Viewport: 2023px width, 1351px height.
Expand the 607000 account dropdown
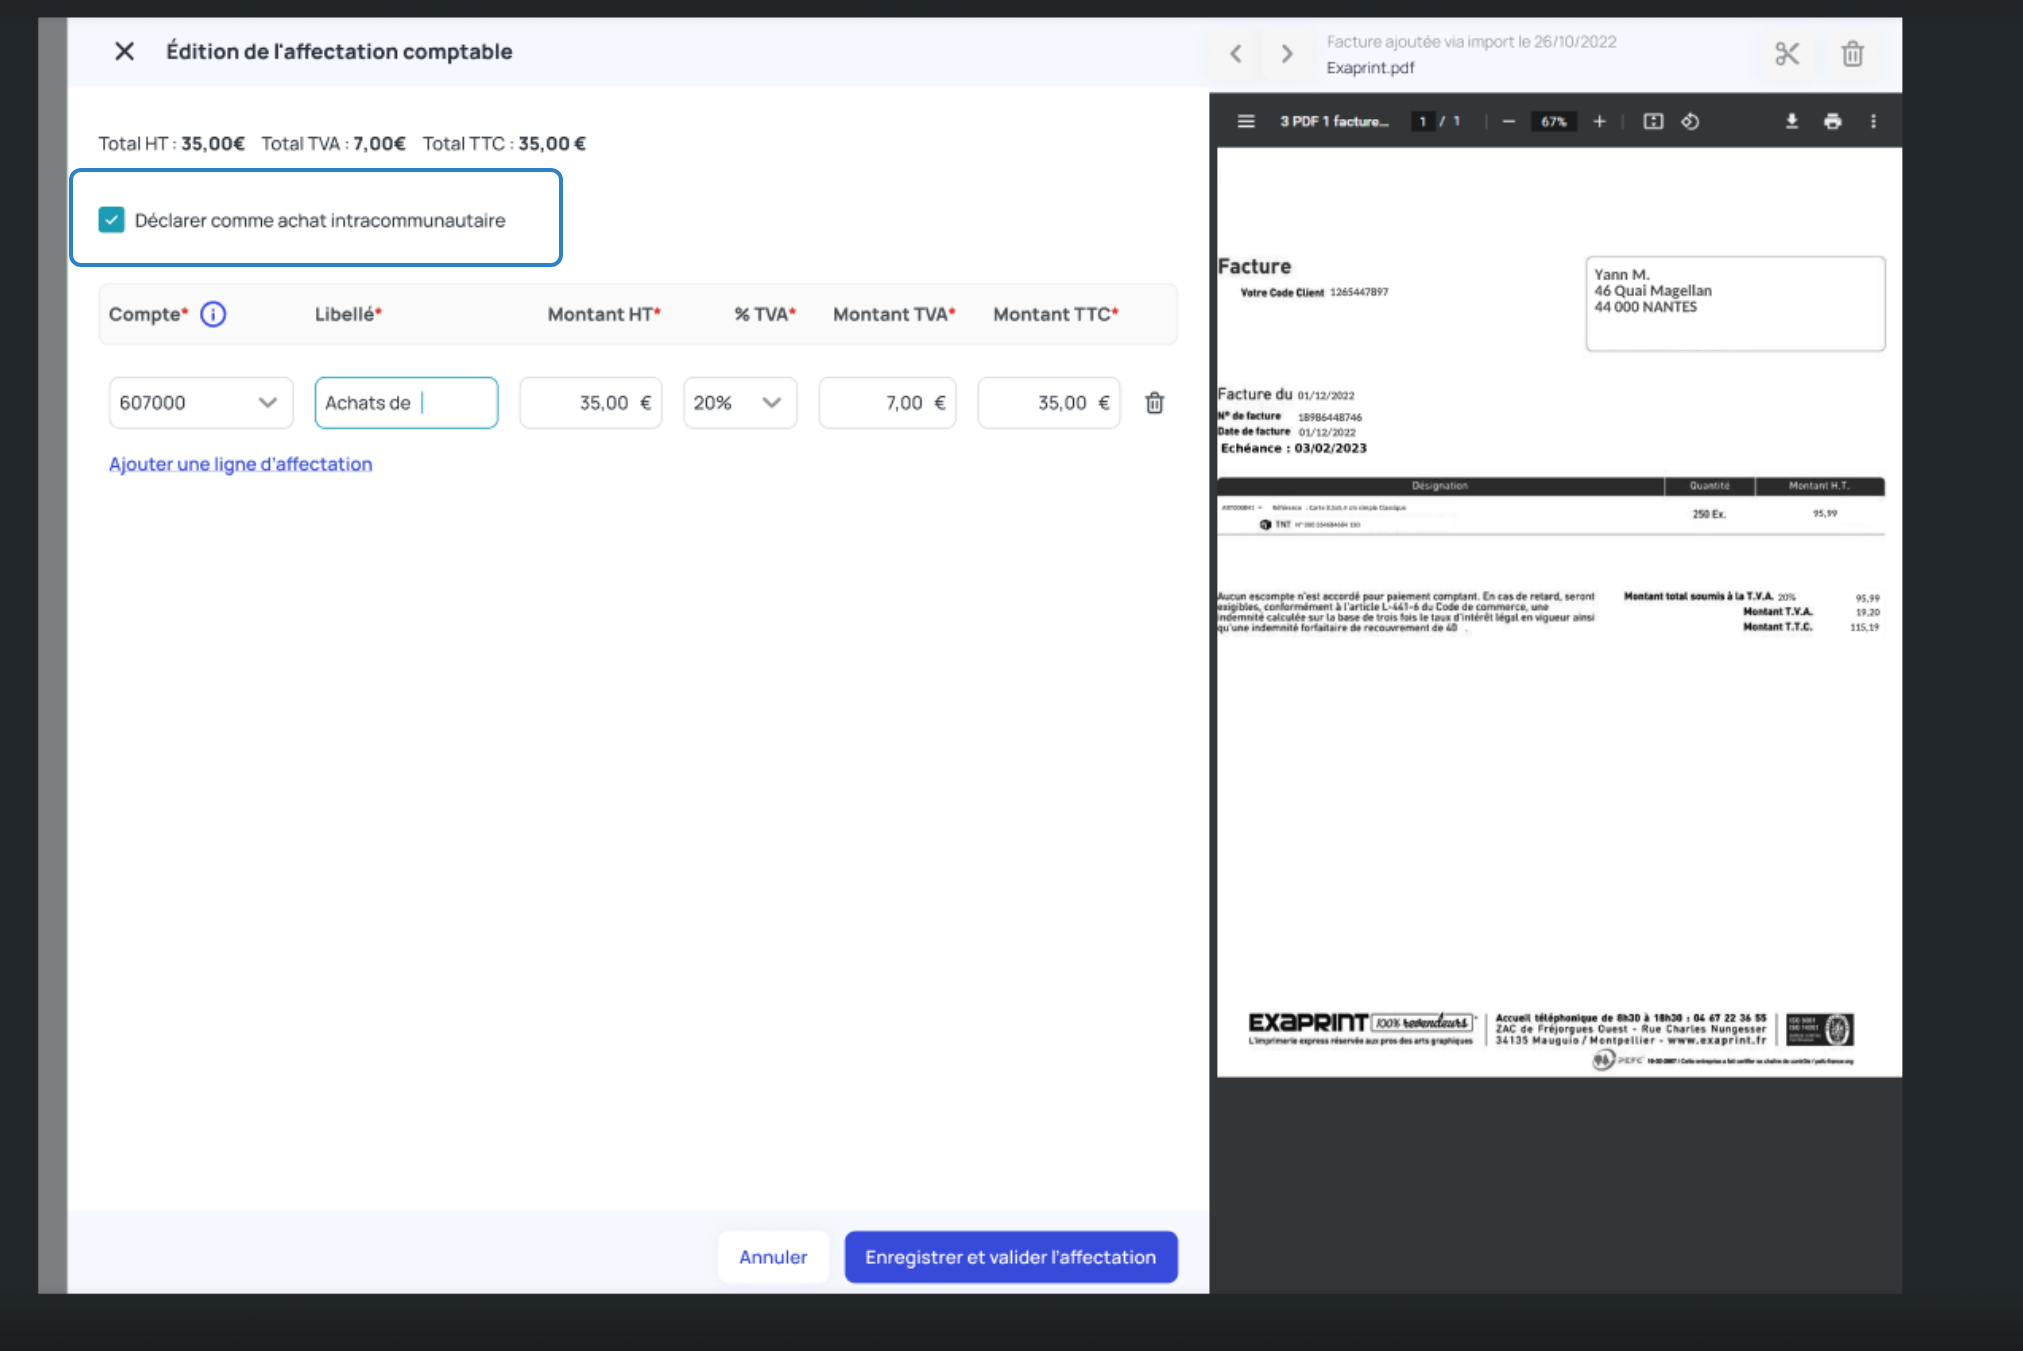[x=267, y=403]
